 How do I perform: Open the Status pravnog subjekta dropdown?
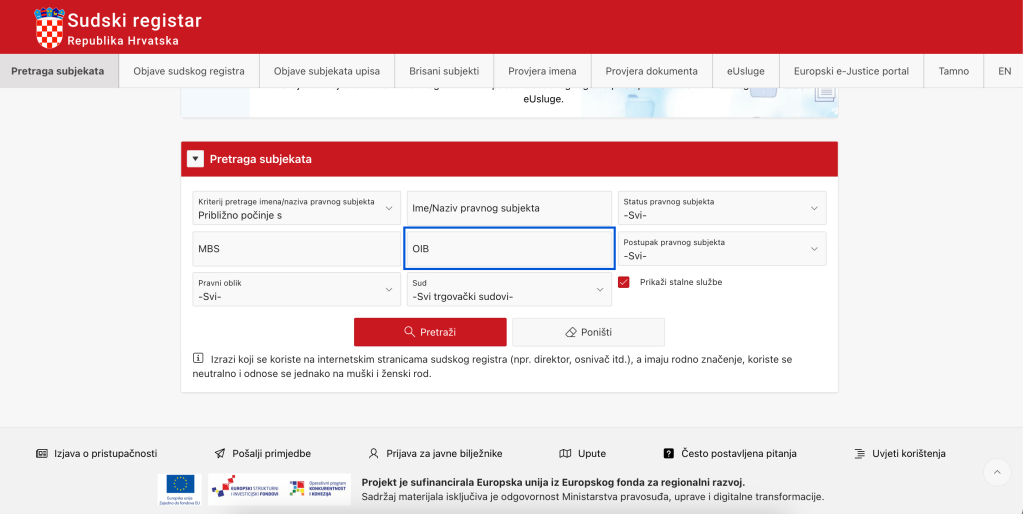click(722, 208)
